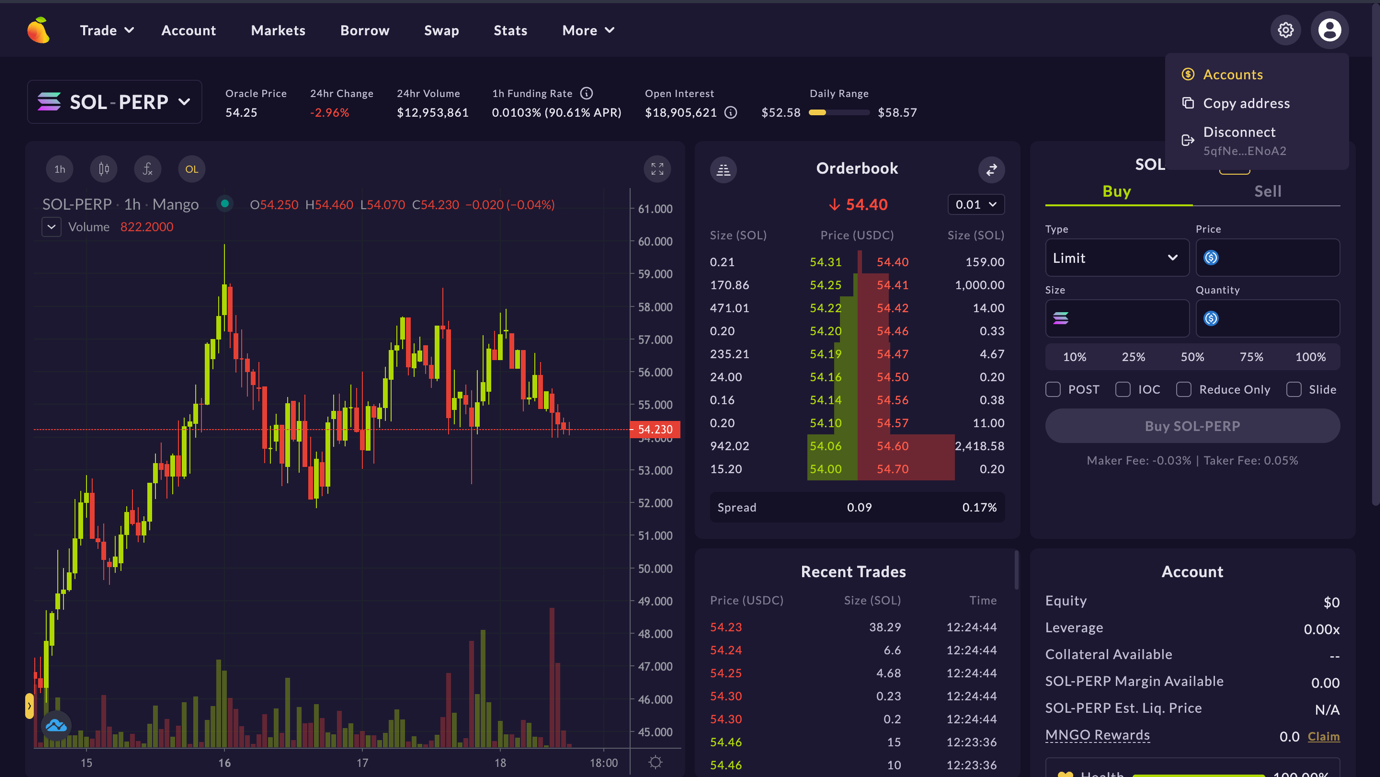Open the settings gear icon
The image size is (1380, 777).
1286,29
